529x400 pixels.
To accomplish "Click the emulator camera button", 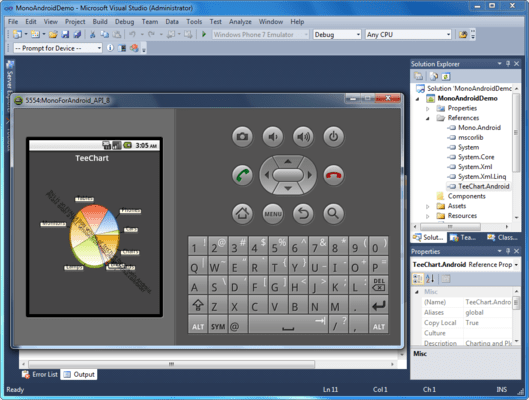I will point(242,137).
